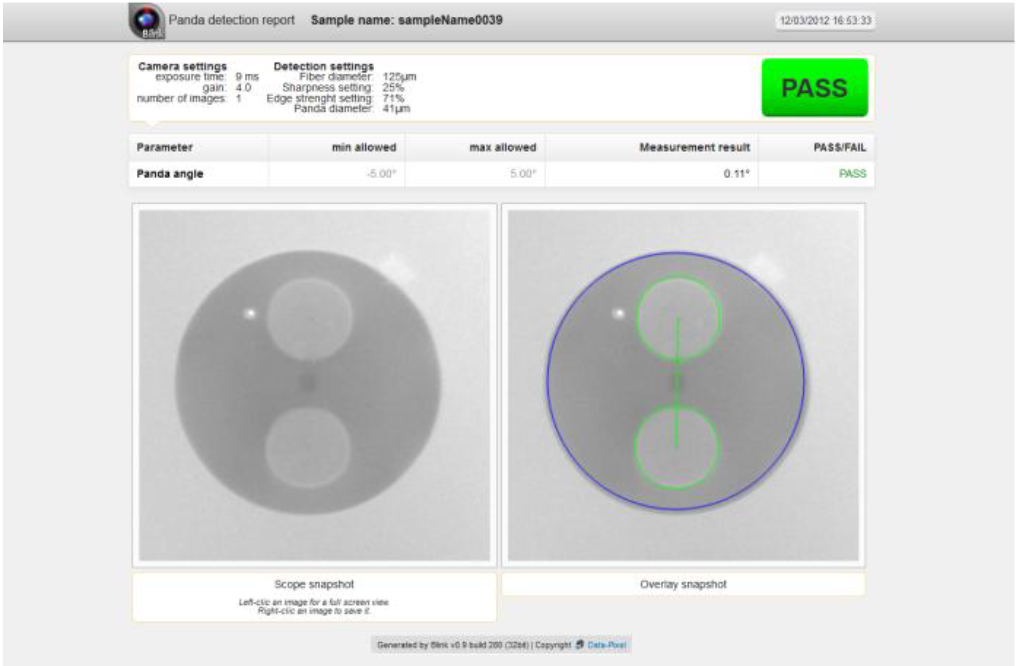The width and height of the screenshot is (1016, 666).
Task: Click the min allowed column header
Action: coord(364,147)
